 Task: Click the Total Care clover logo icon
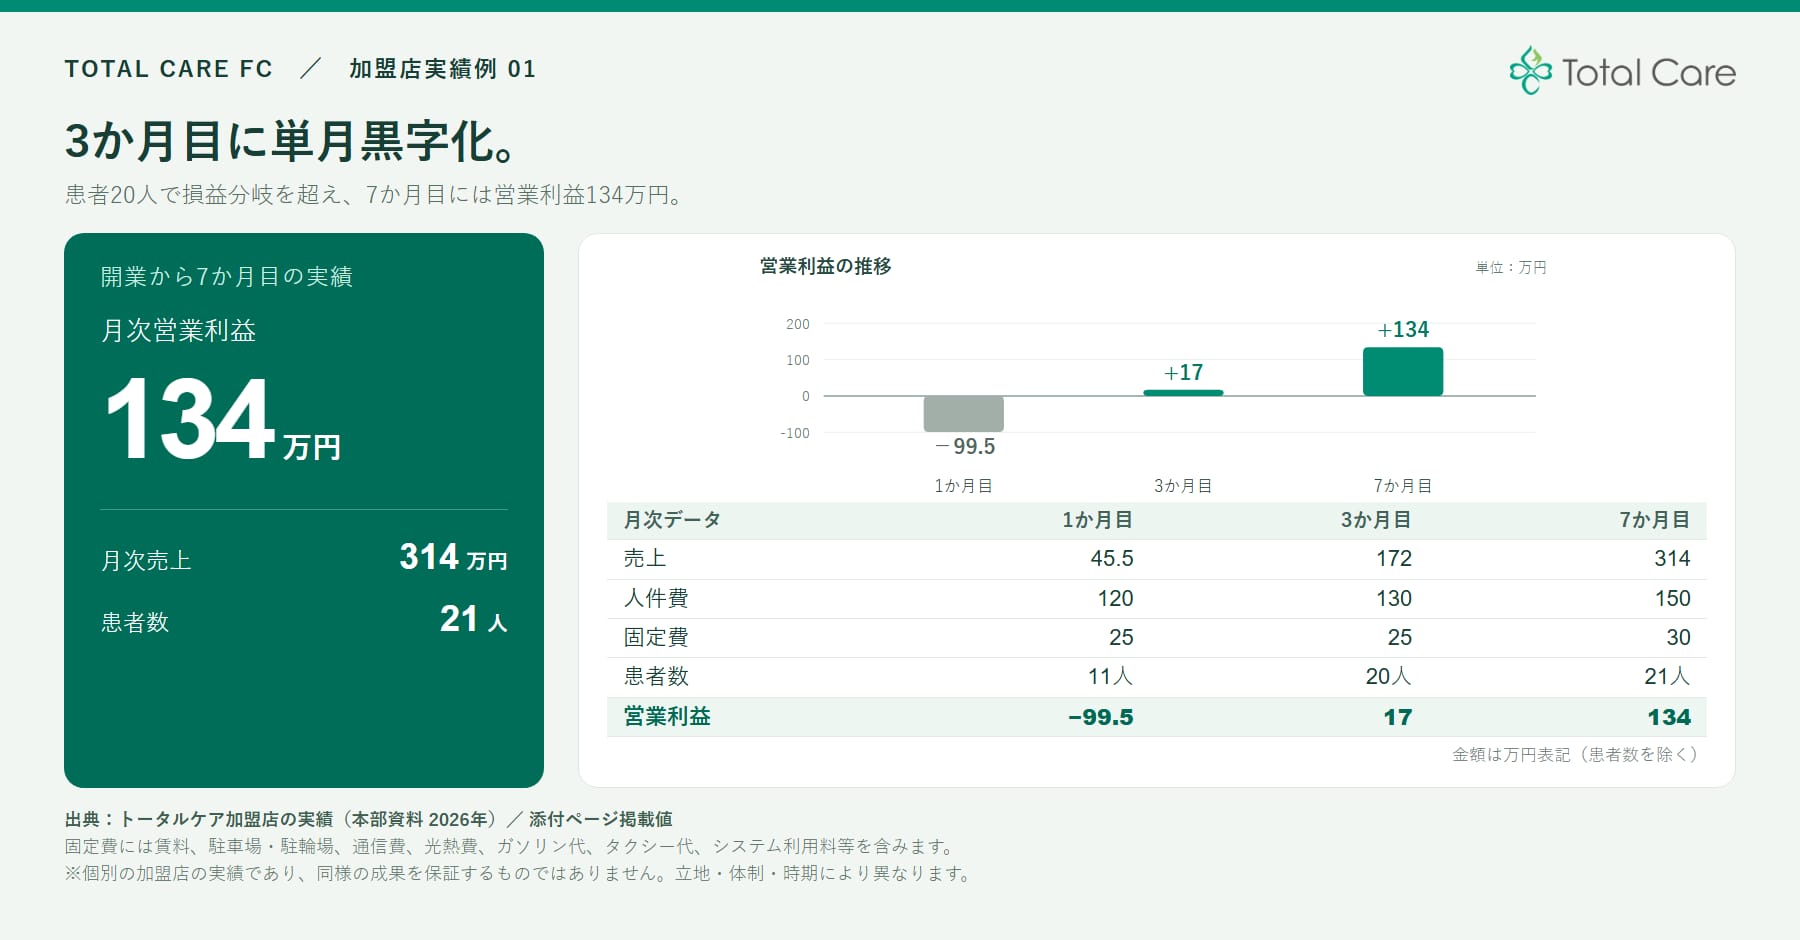click(x=1530, y=71)
